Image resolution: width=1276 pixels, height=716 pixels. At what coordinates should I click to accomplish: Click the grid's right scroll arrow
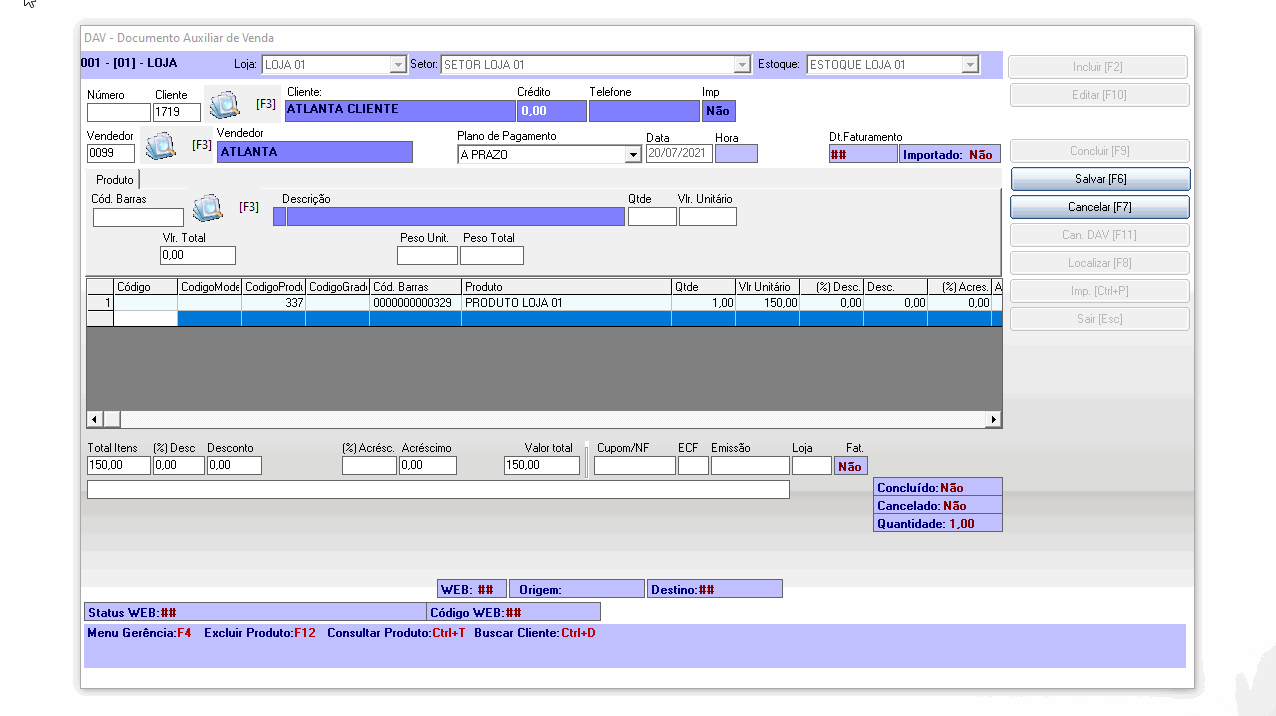tap(994, 420)
